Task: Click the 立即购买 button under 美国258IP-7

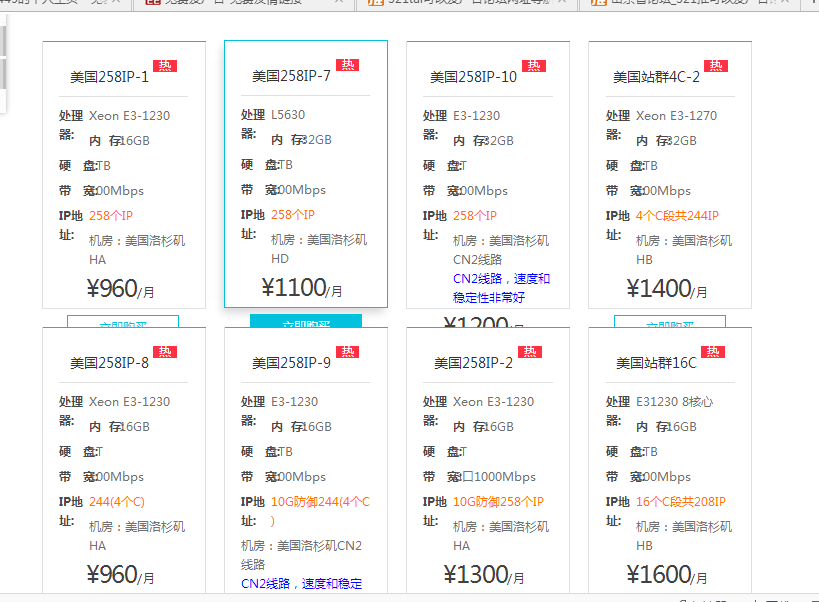Action: (x=306, y=321)
